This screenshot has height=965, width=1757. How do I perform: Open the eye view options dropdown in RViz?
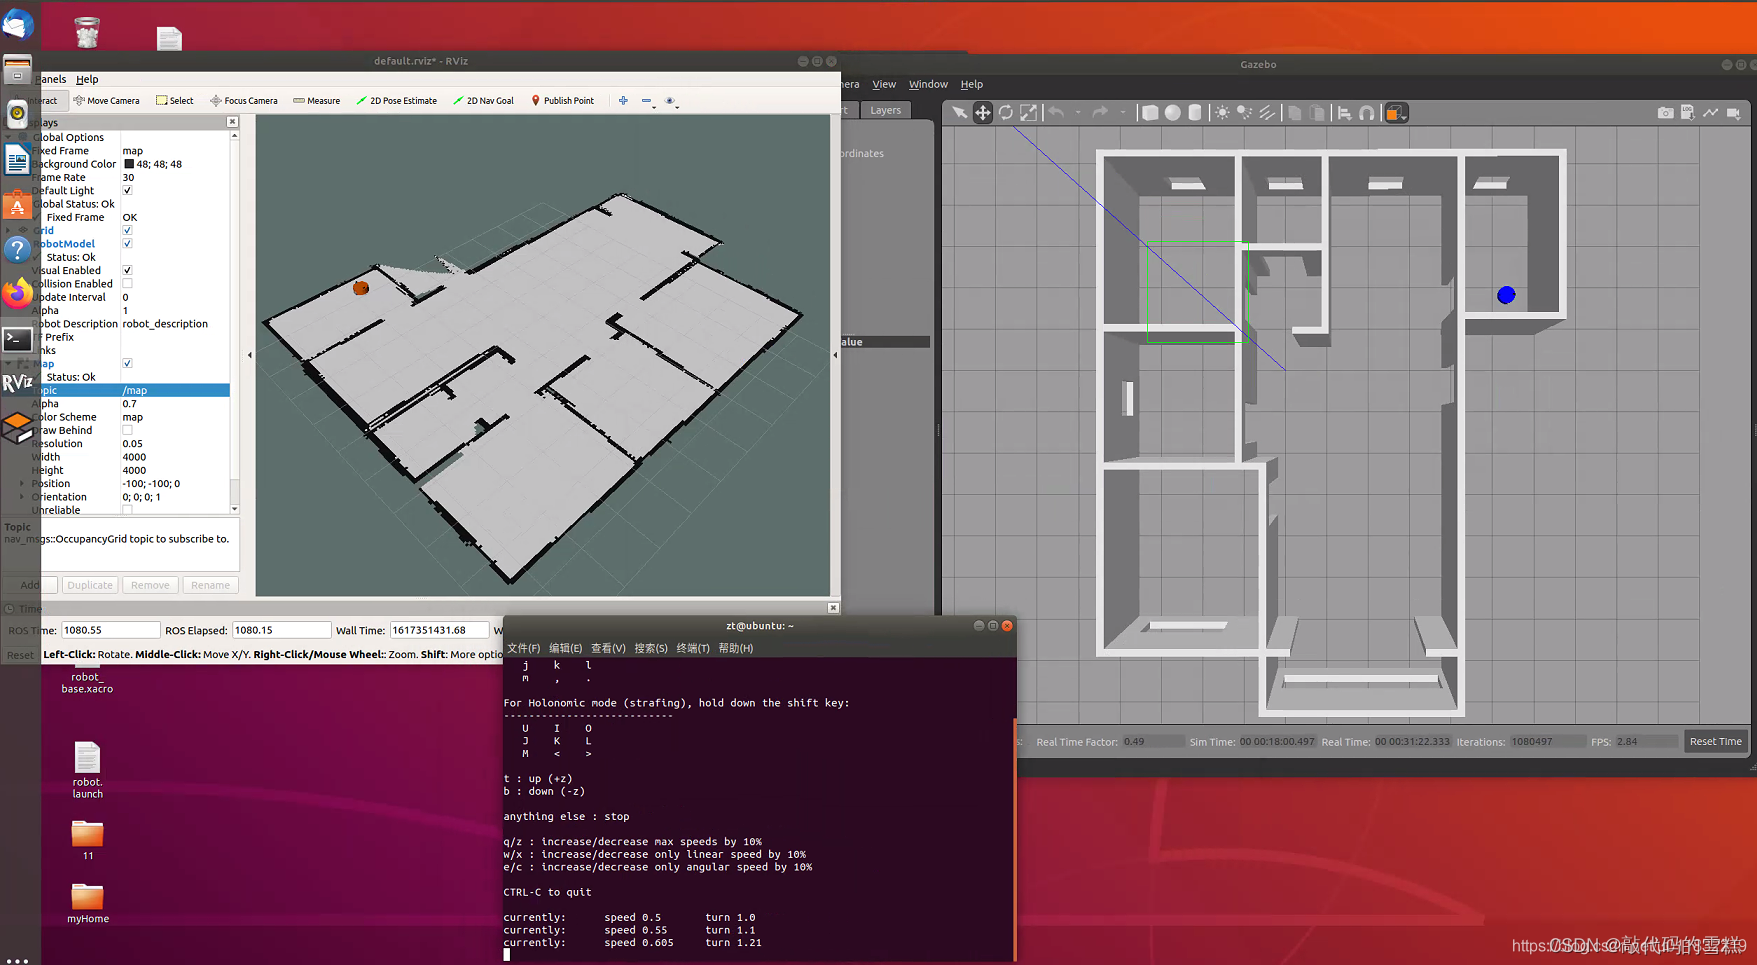[x=672, y=101]
